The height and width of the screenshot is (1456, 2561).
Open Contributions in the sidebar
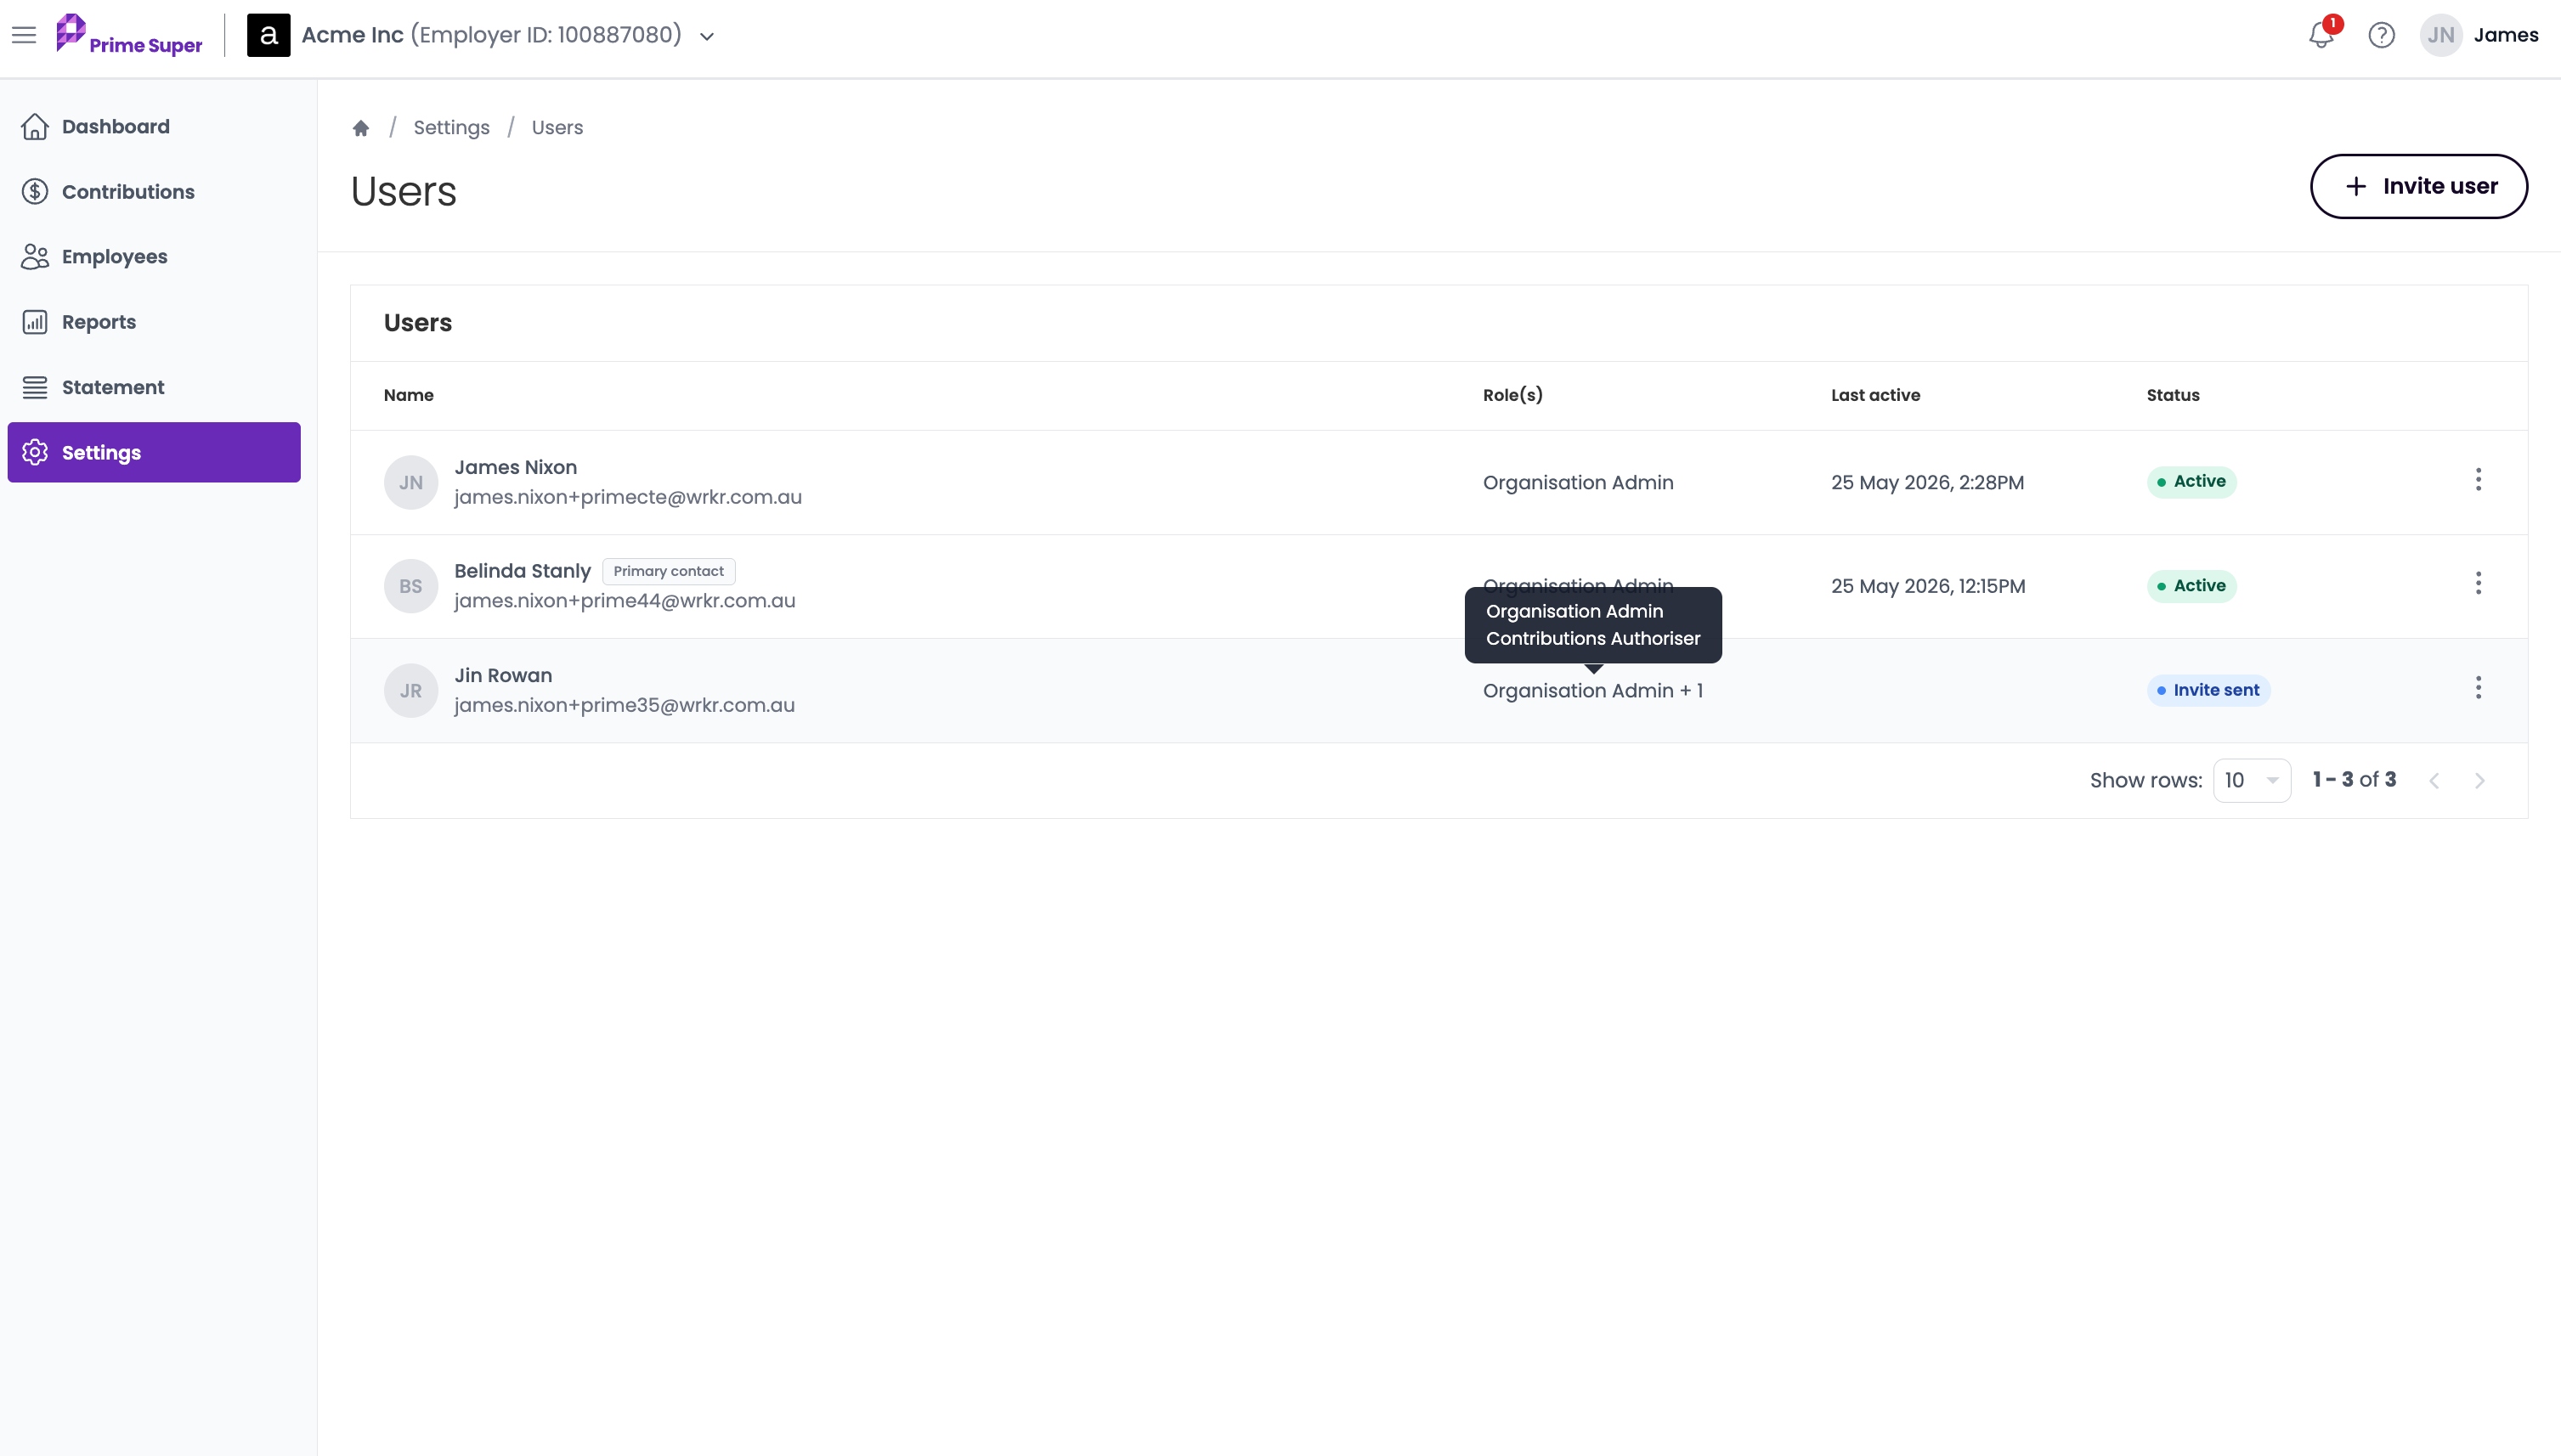tap(154, 192)
